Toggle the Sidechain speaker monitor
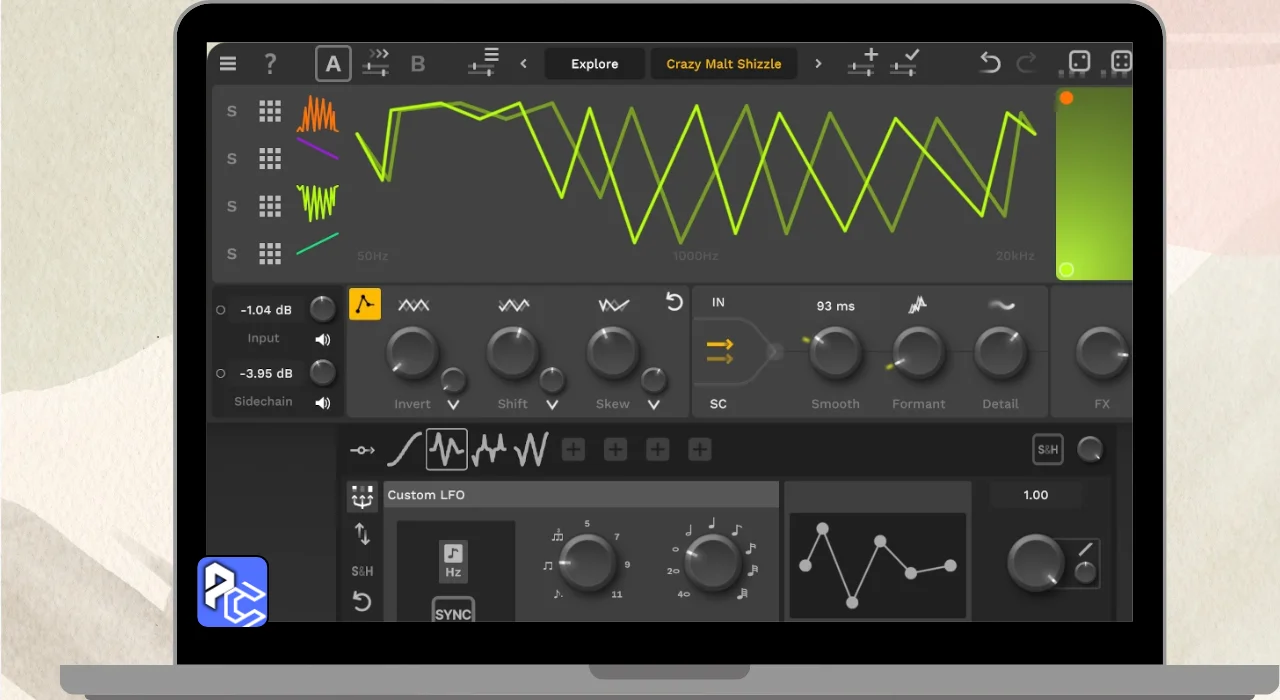 click(323, 403)
